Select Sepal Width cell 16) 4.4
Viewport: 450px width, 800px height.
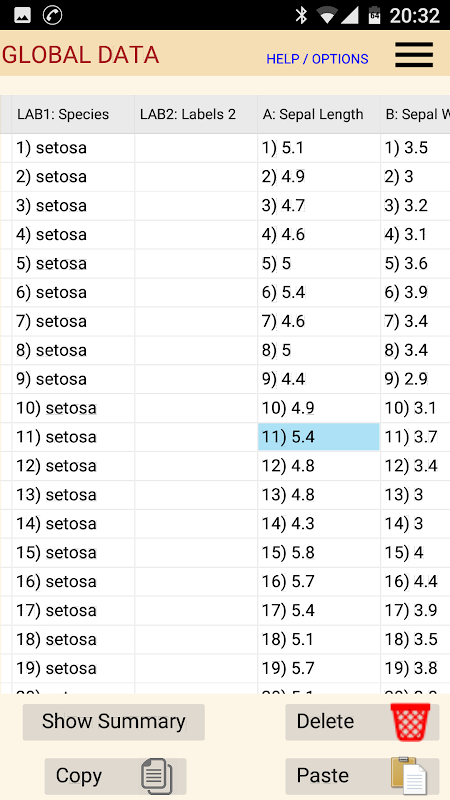coord(415,582)
